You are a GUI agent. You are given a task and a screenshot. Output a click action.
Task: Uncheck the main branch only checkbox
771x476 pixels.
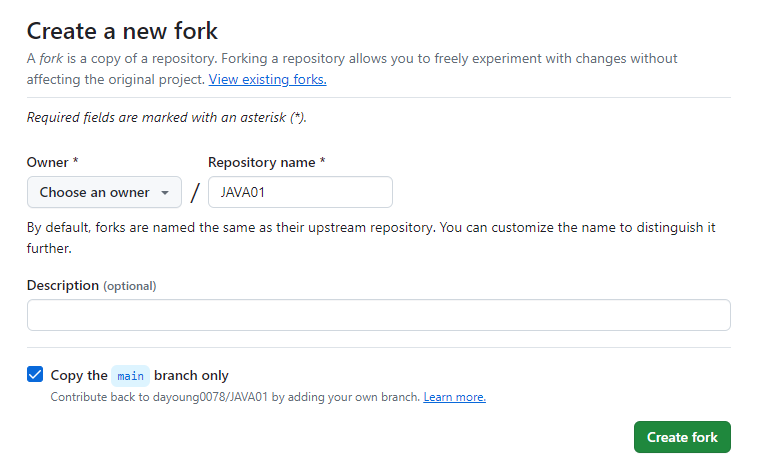[35, 375]
